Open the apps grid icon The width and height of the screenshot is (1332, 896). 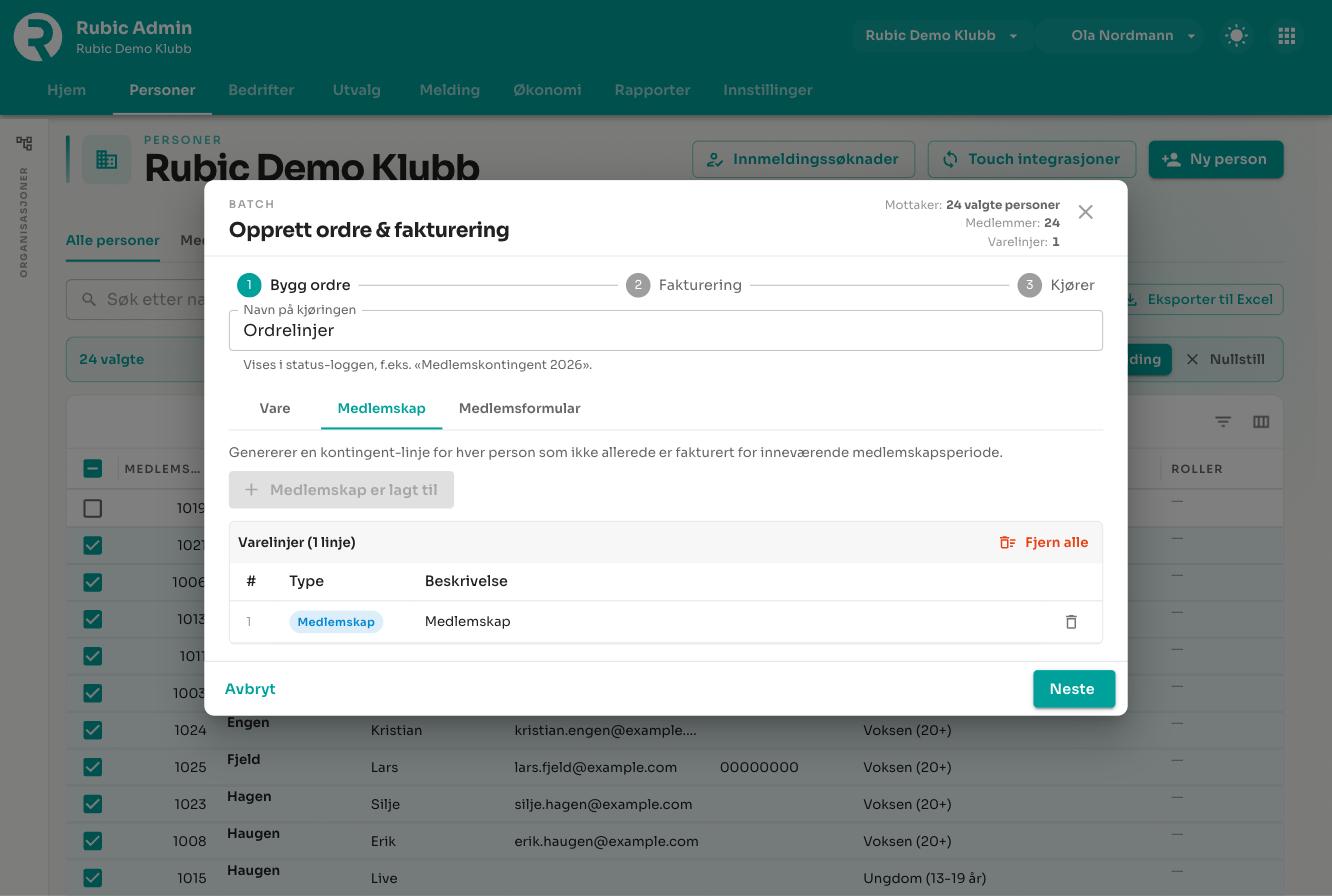[1287, 36]
